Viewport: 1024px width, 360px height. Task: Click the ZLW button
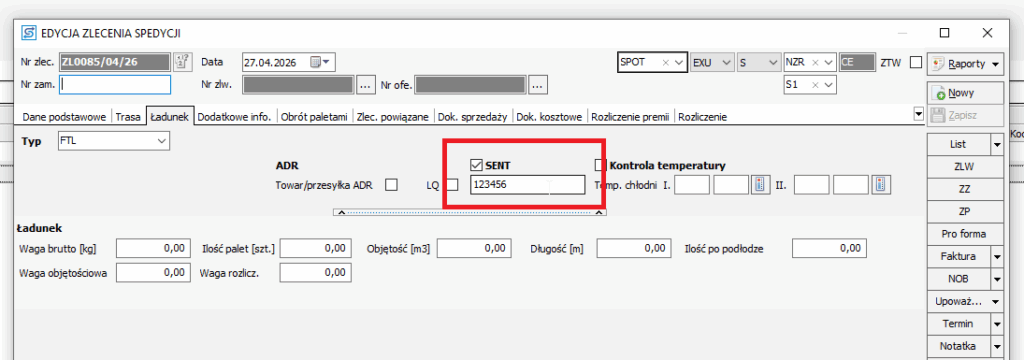point(963,167)
